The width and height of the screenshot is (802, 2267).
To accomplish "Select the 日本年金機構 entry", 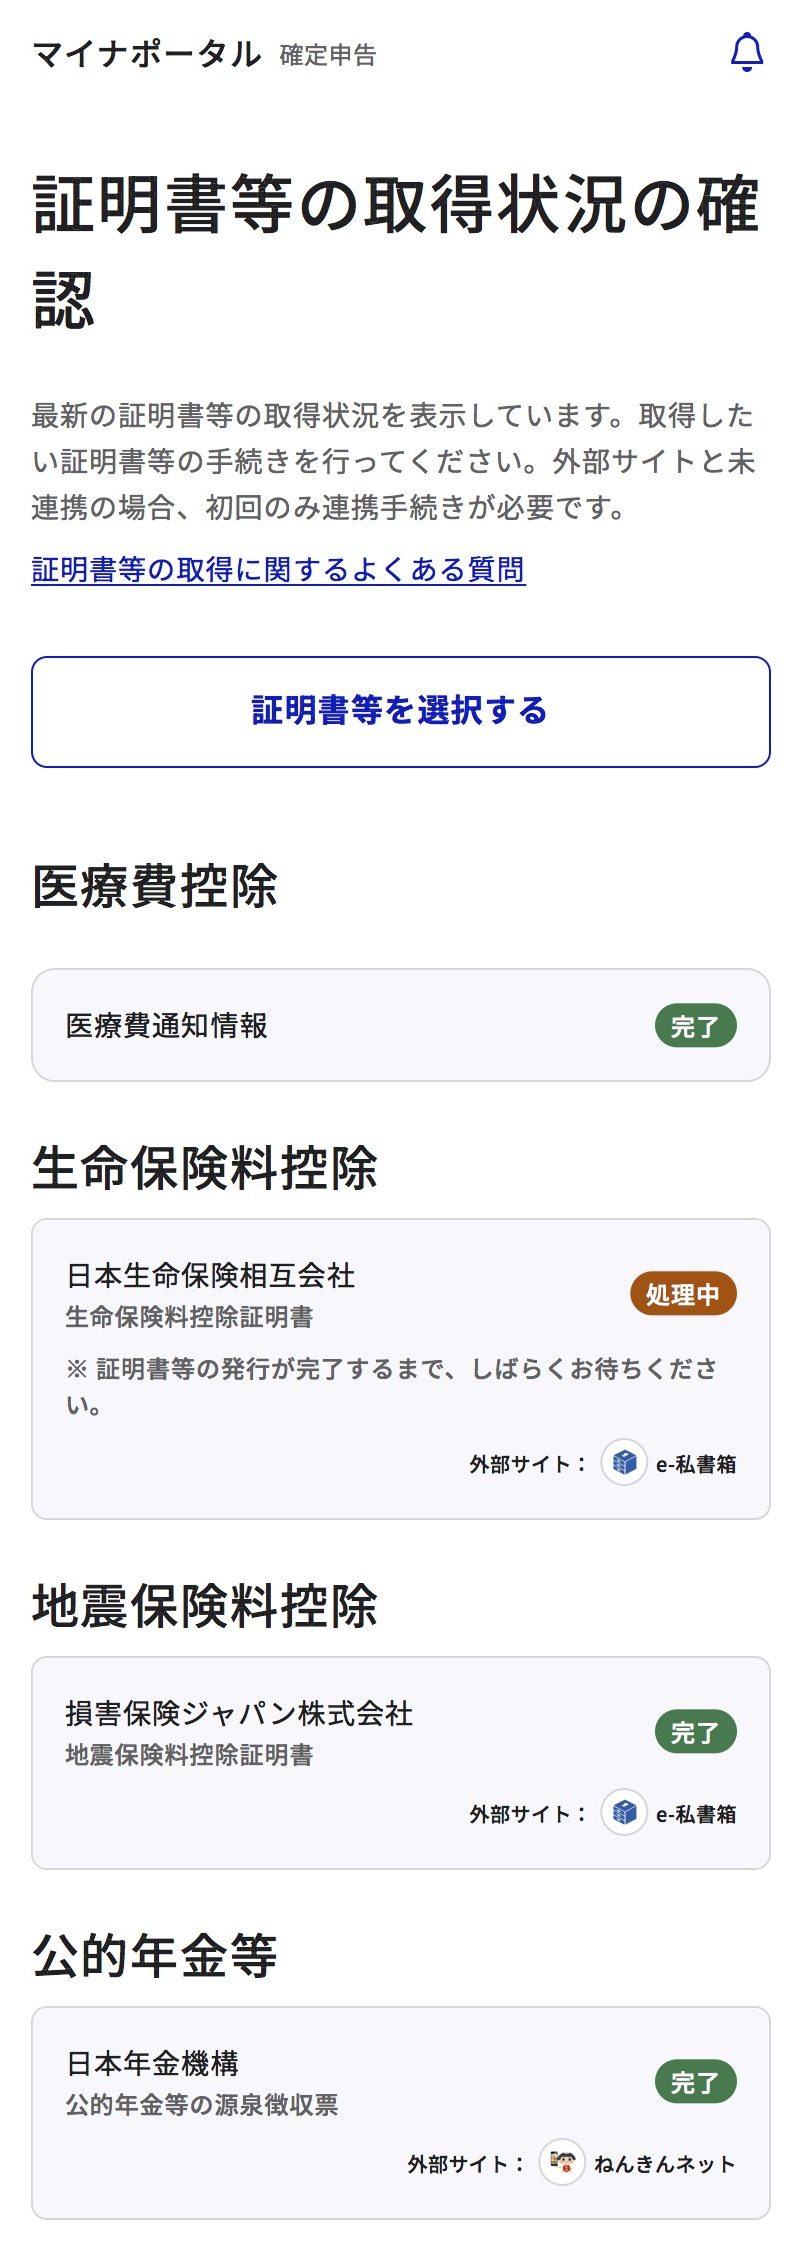I will pos(152,2063).
